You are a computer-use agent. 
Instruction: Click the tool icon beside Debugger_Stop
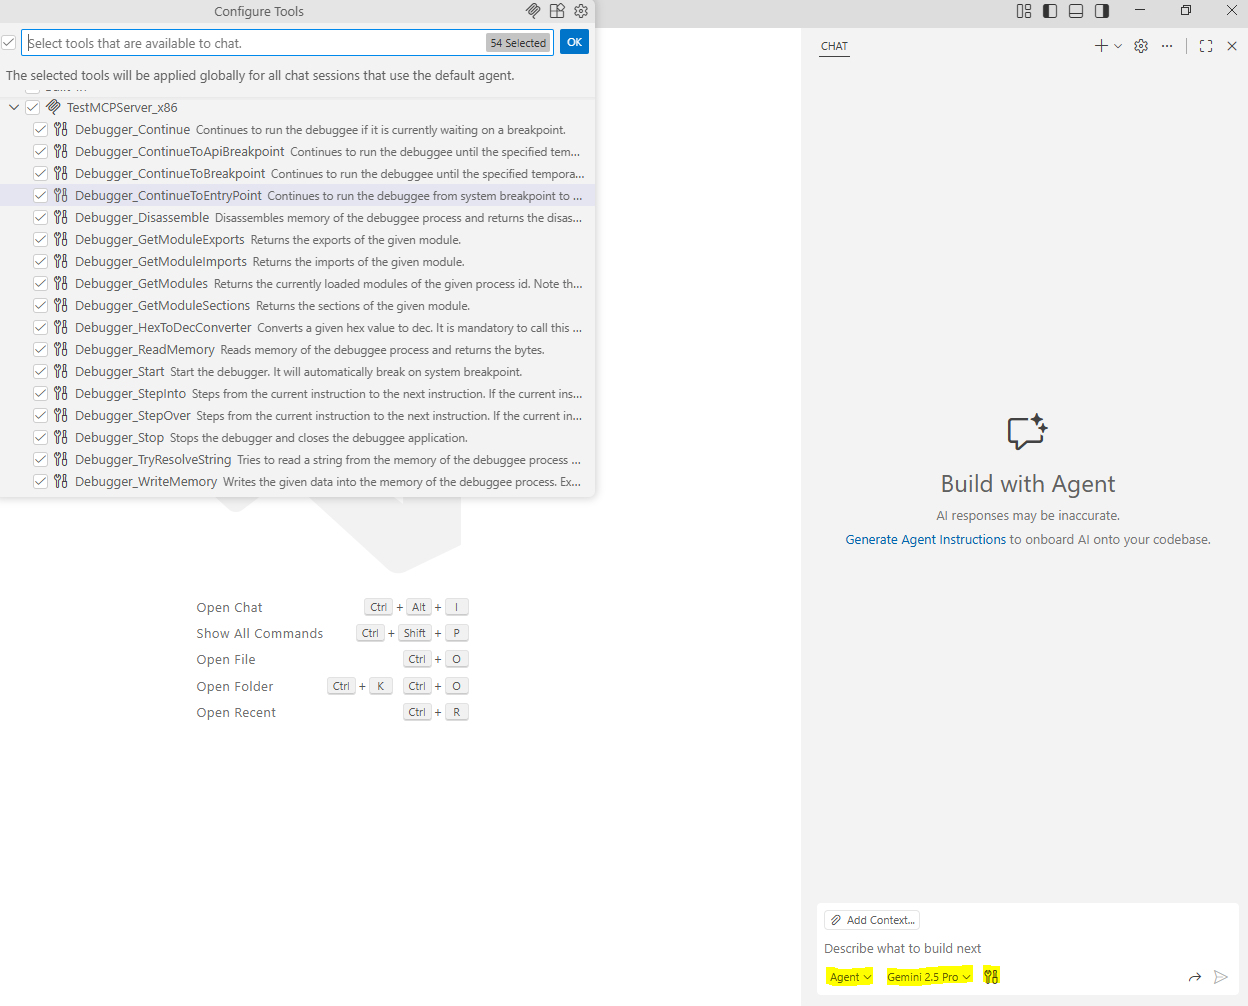[61, 437]
